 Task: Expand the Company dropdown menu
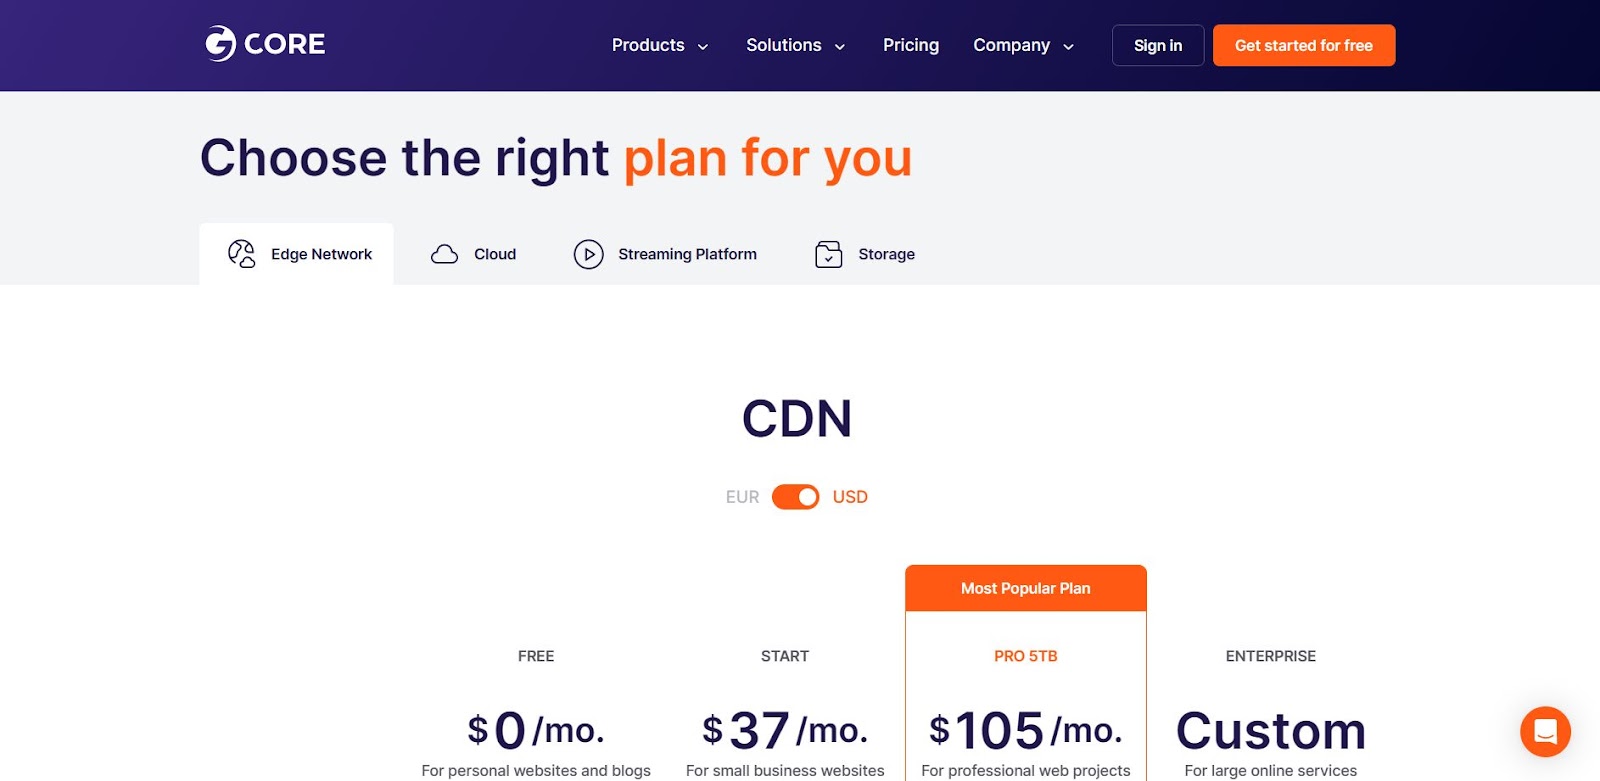[x=1024, y=45]
